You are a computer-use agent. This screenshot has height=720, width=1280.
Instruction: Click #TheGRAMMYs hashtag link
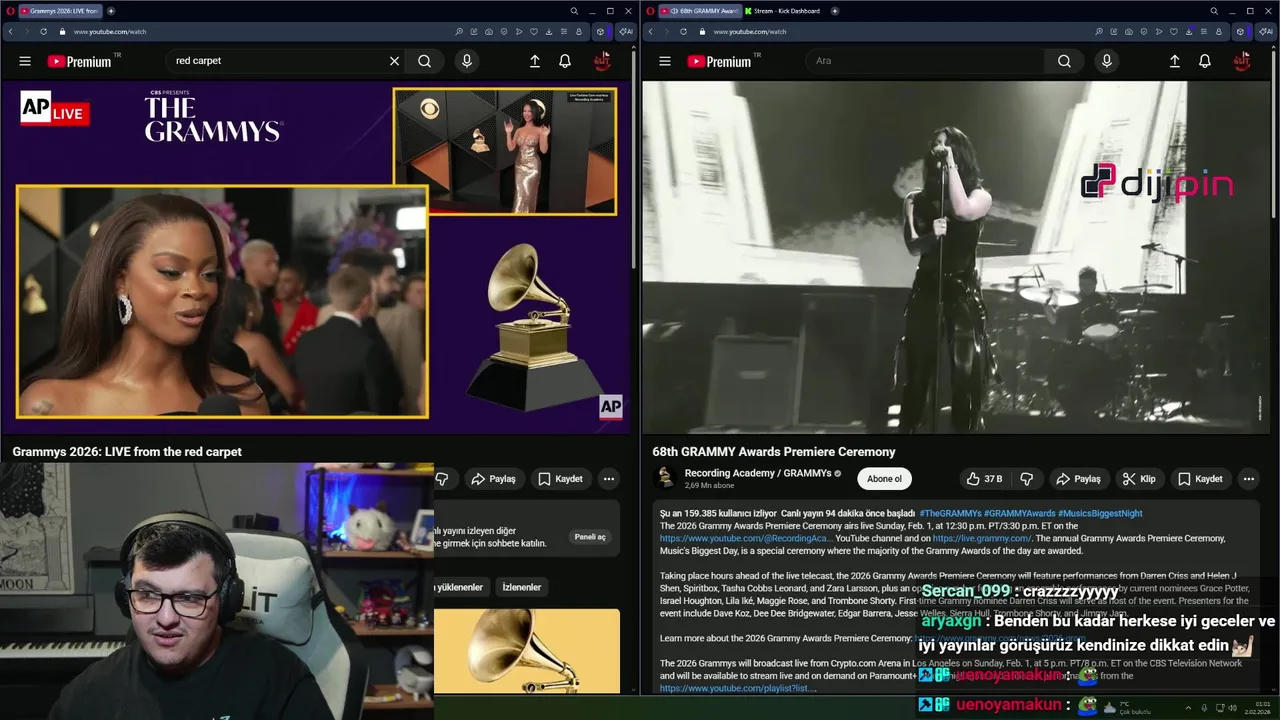point(950,513)
